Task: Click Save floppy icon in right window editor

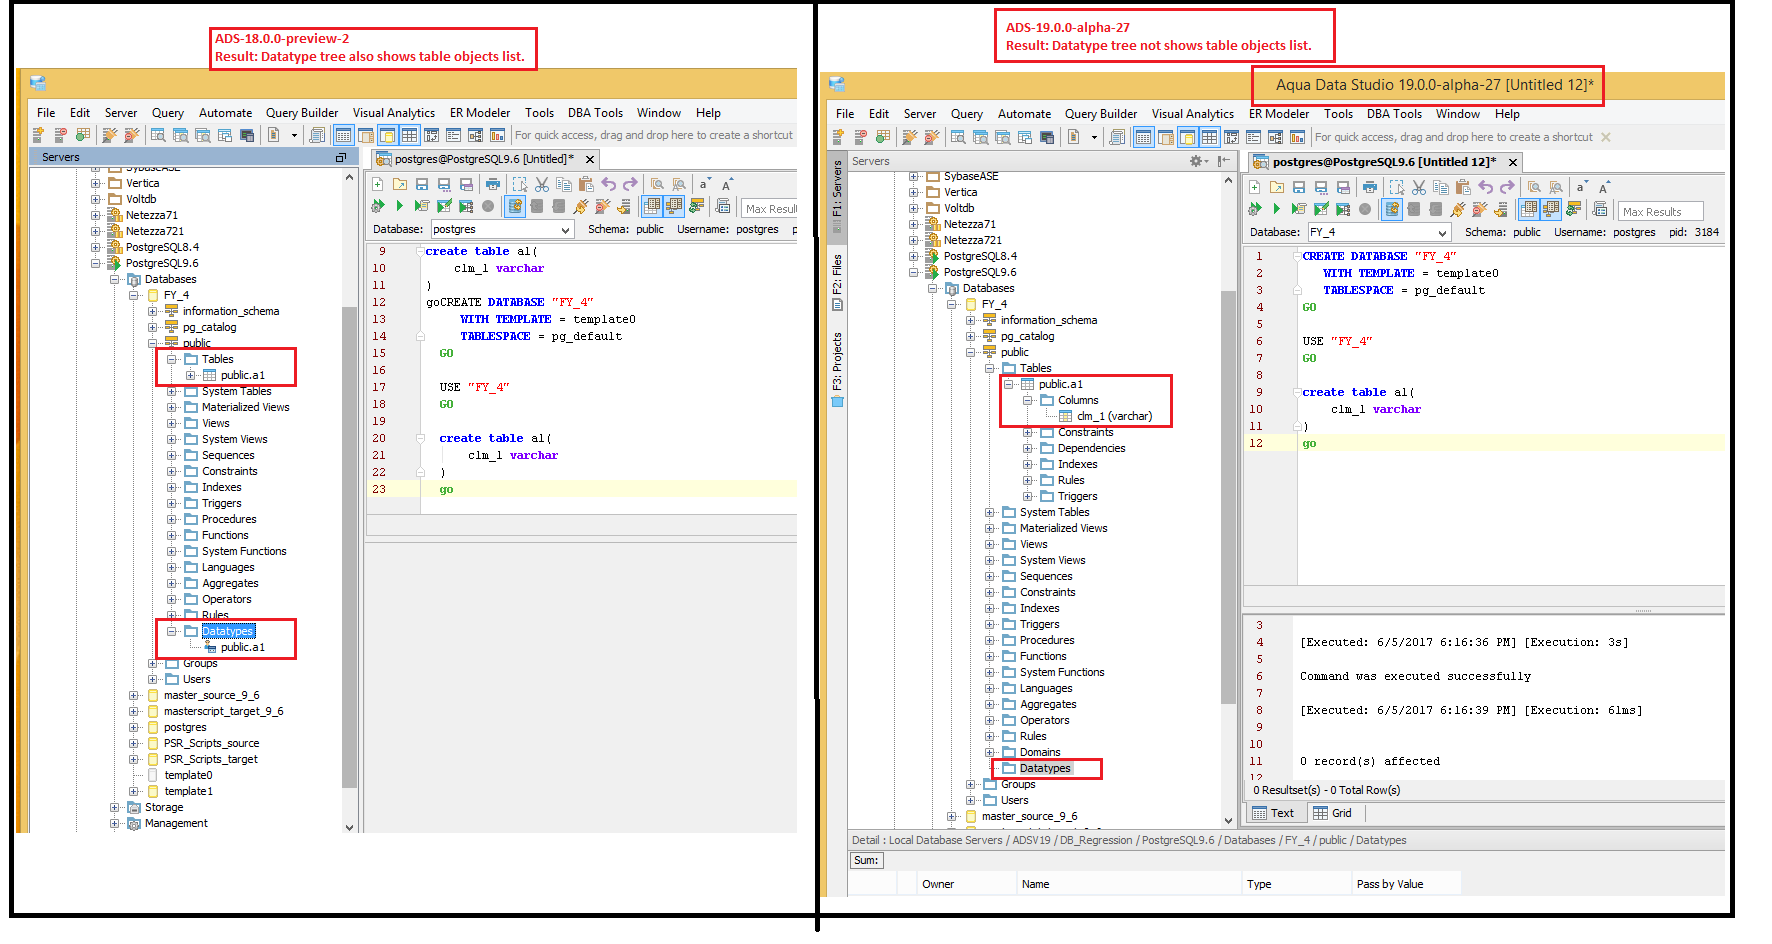Action: click(x=1299, y=187)
